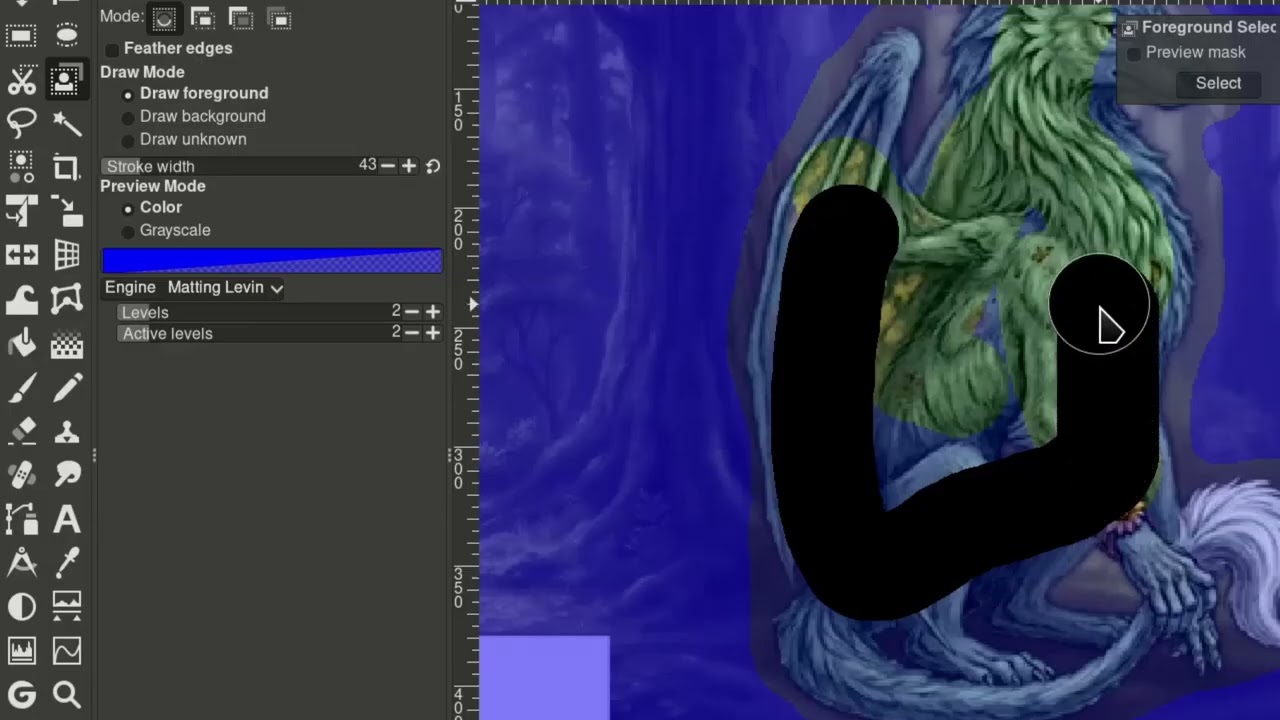Select the Foreground Select tool
Image resolution: width=1280 pixels, height=720 pixels.
click(67, 80)
